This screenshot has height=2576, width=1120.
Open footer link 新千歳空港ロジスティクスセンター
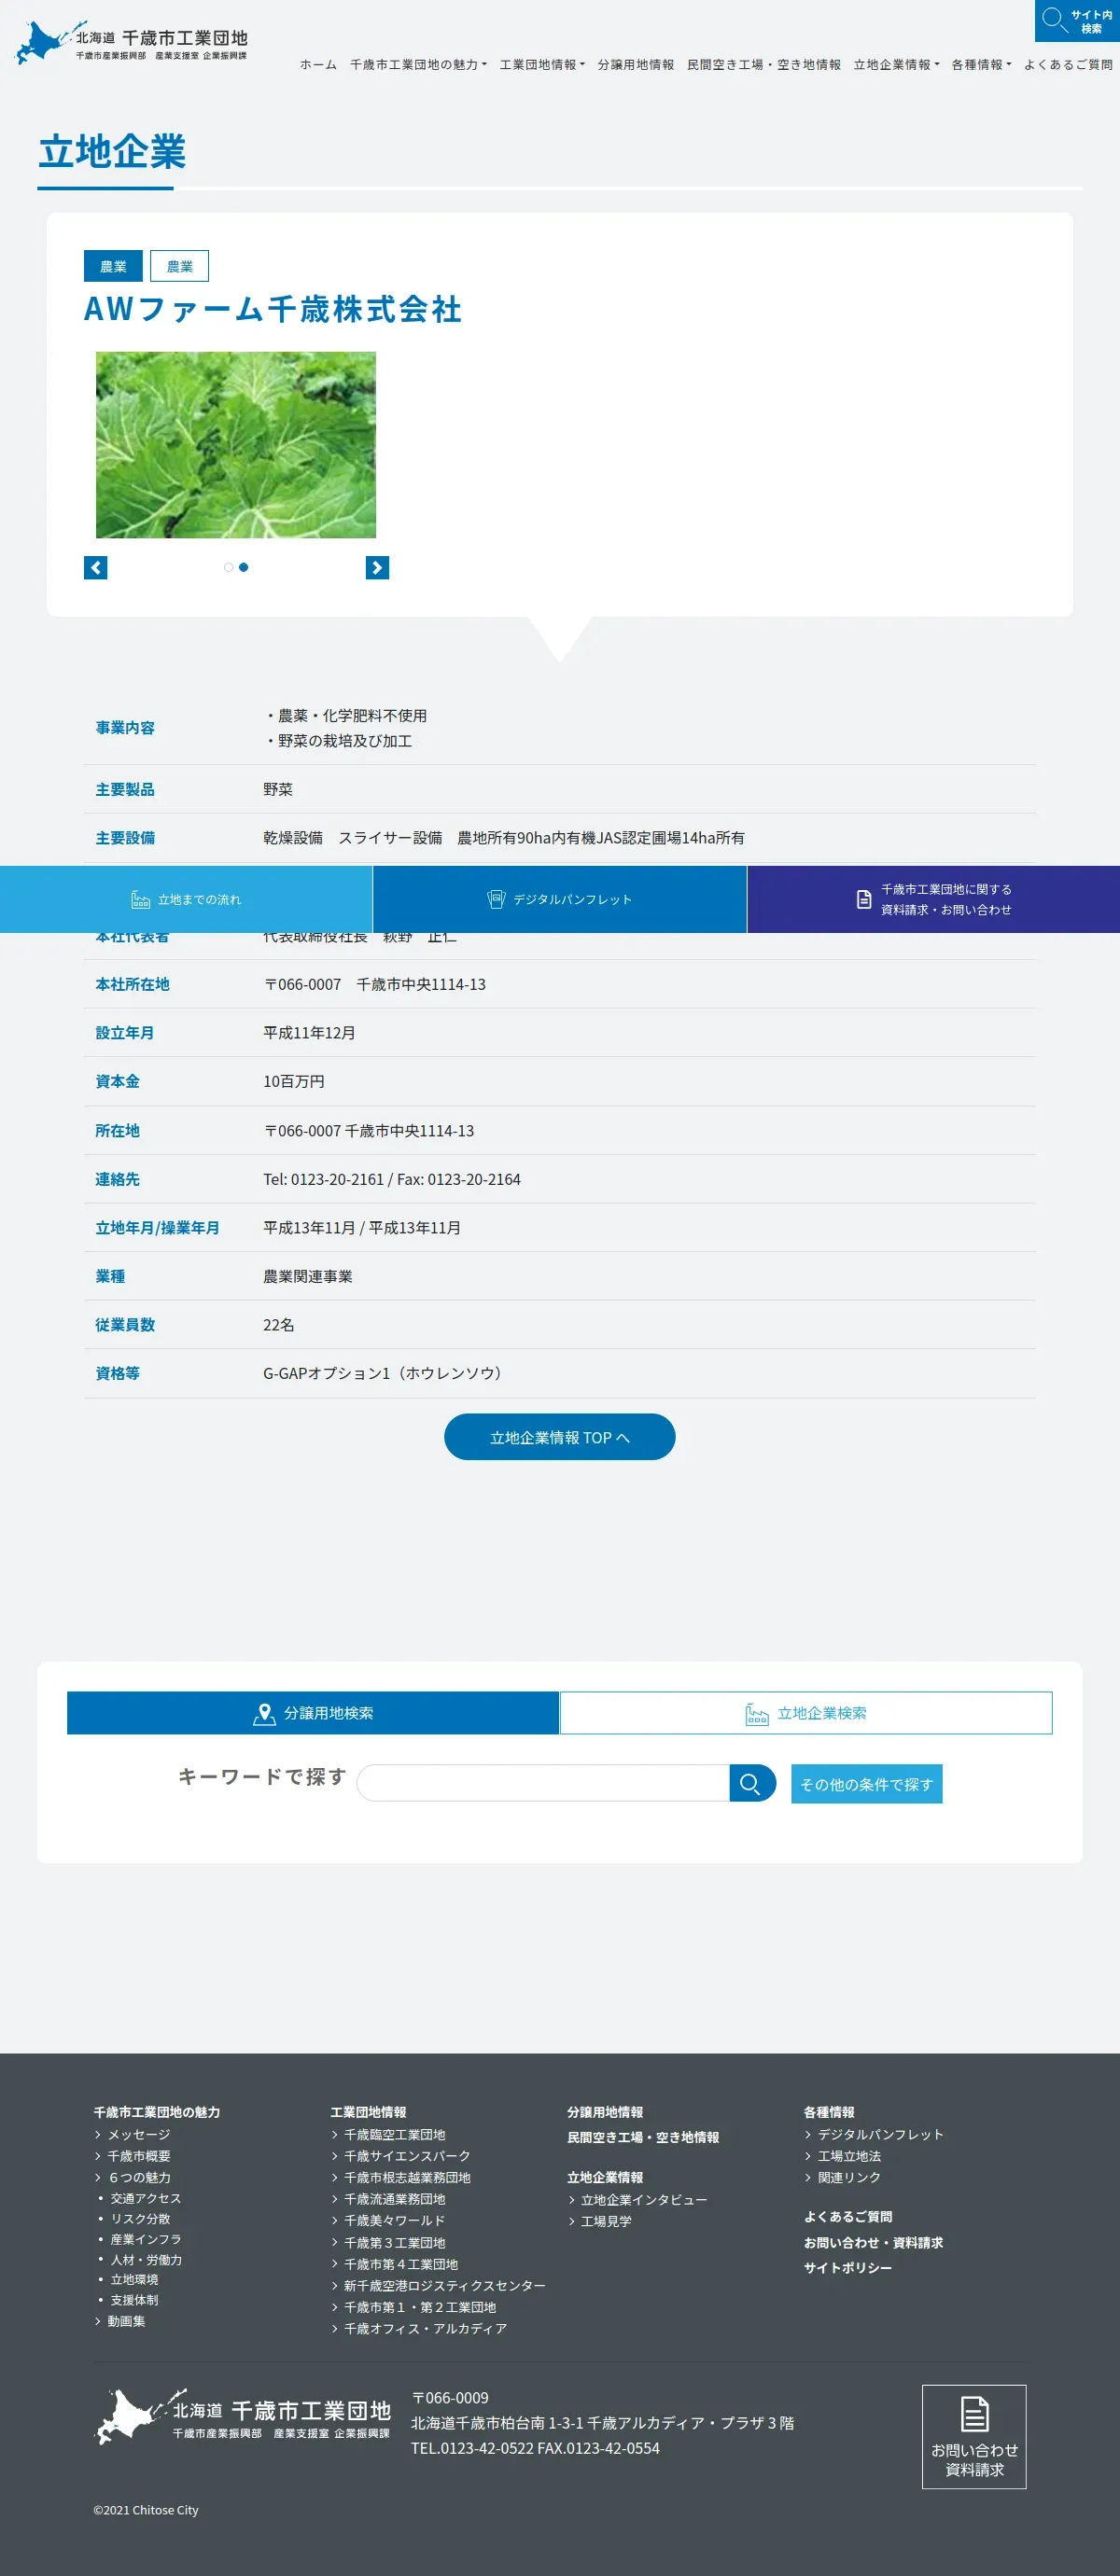pyautogui.click(x=445, y=2286)
